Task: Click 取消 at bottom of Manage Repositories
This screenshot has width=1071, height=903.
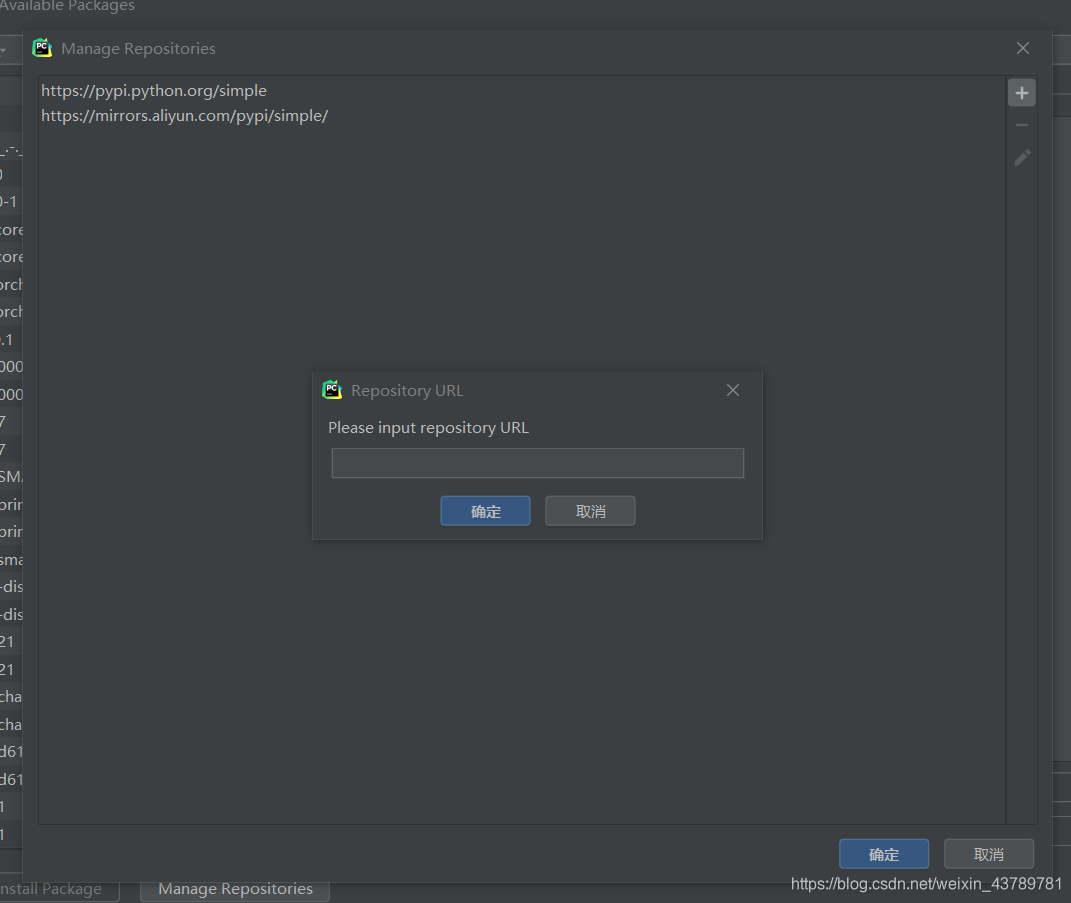Action: (988, 854)
